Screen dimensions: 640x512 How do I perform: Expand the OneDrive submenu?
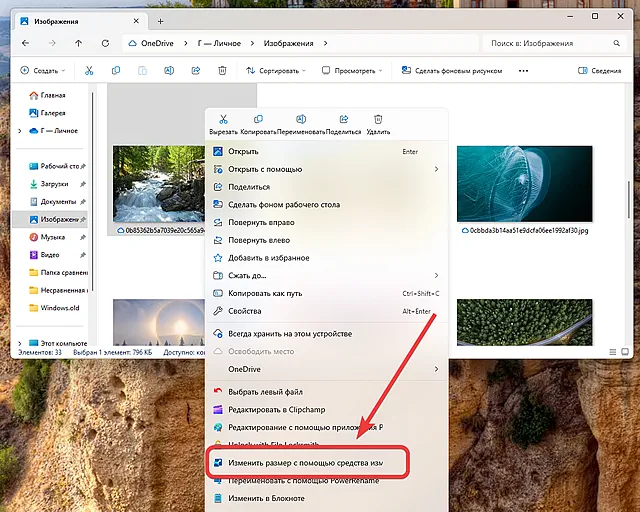pos(436,369)
